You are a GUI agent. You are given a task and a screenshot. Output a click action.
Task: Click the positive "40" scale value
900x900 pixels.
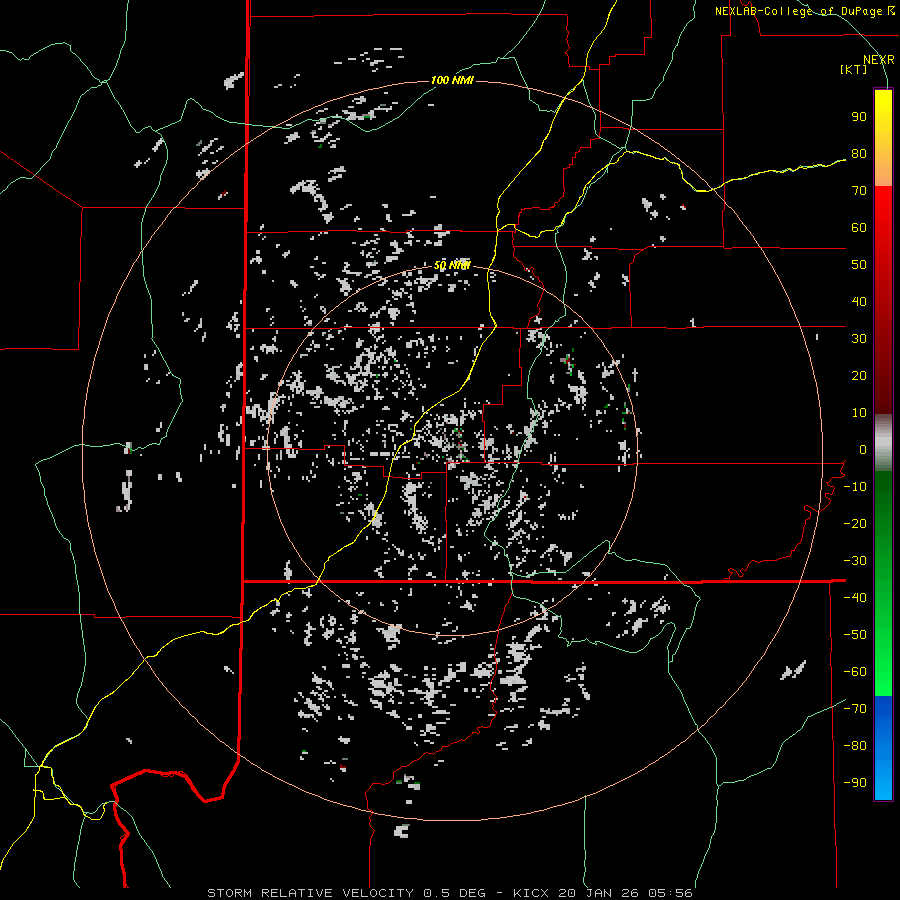[859, 302]
